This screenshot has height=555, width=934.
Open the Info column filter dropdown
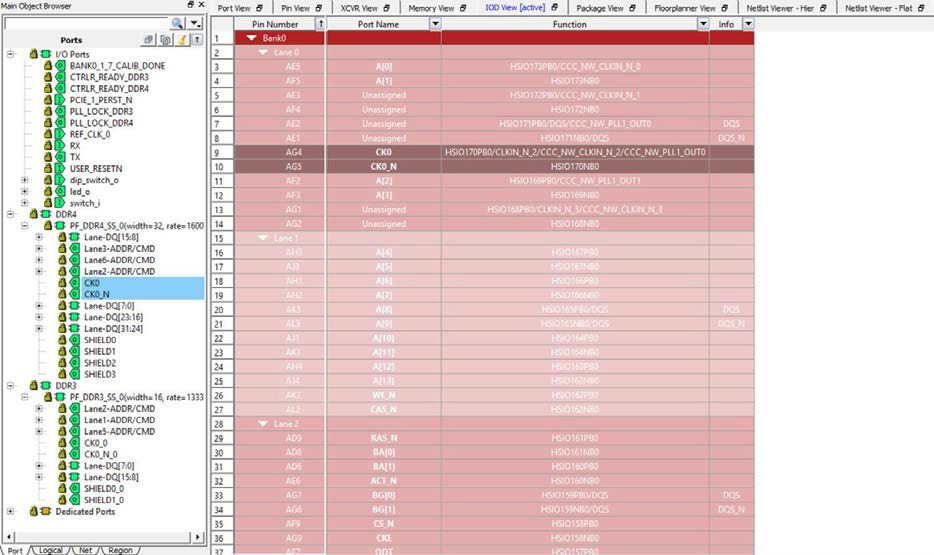point(748,24)
